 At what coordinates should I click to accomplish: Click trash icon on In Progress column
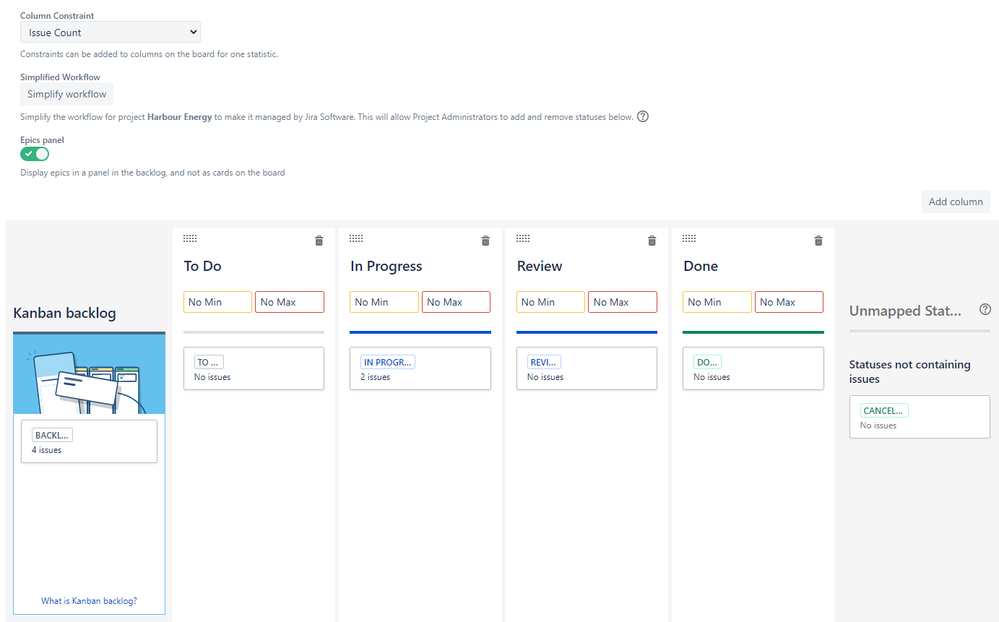(485, 240)
